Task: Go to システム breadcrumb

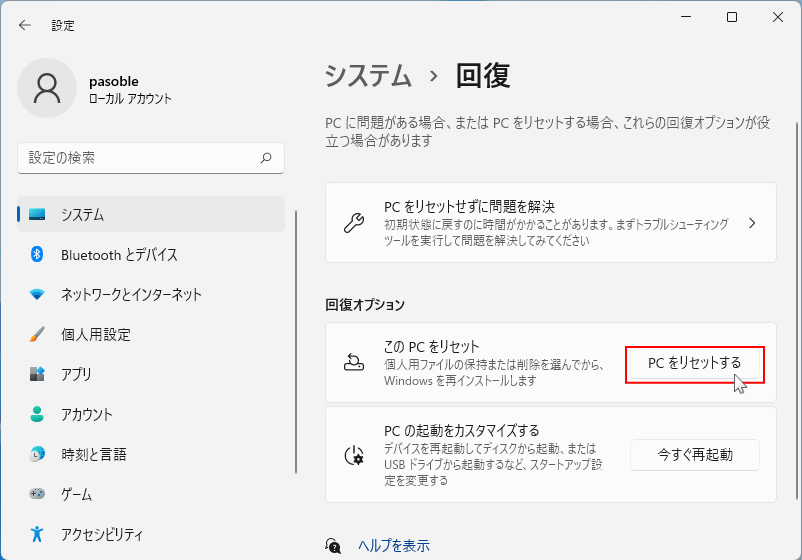Action: coord(368,76)
